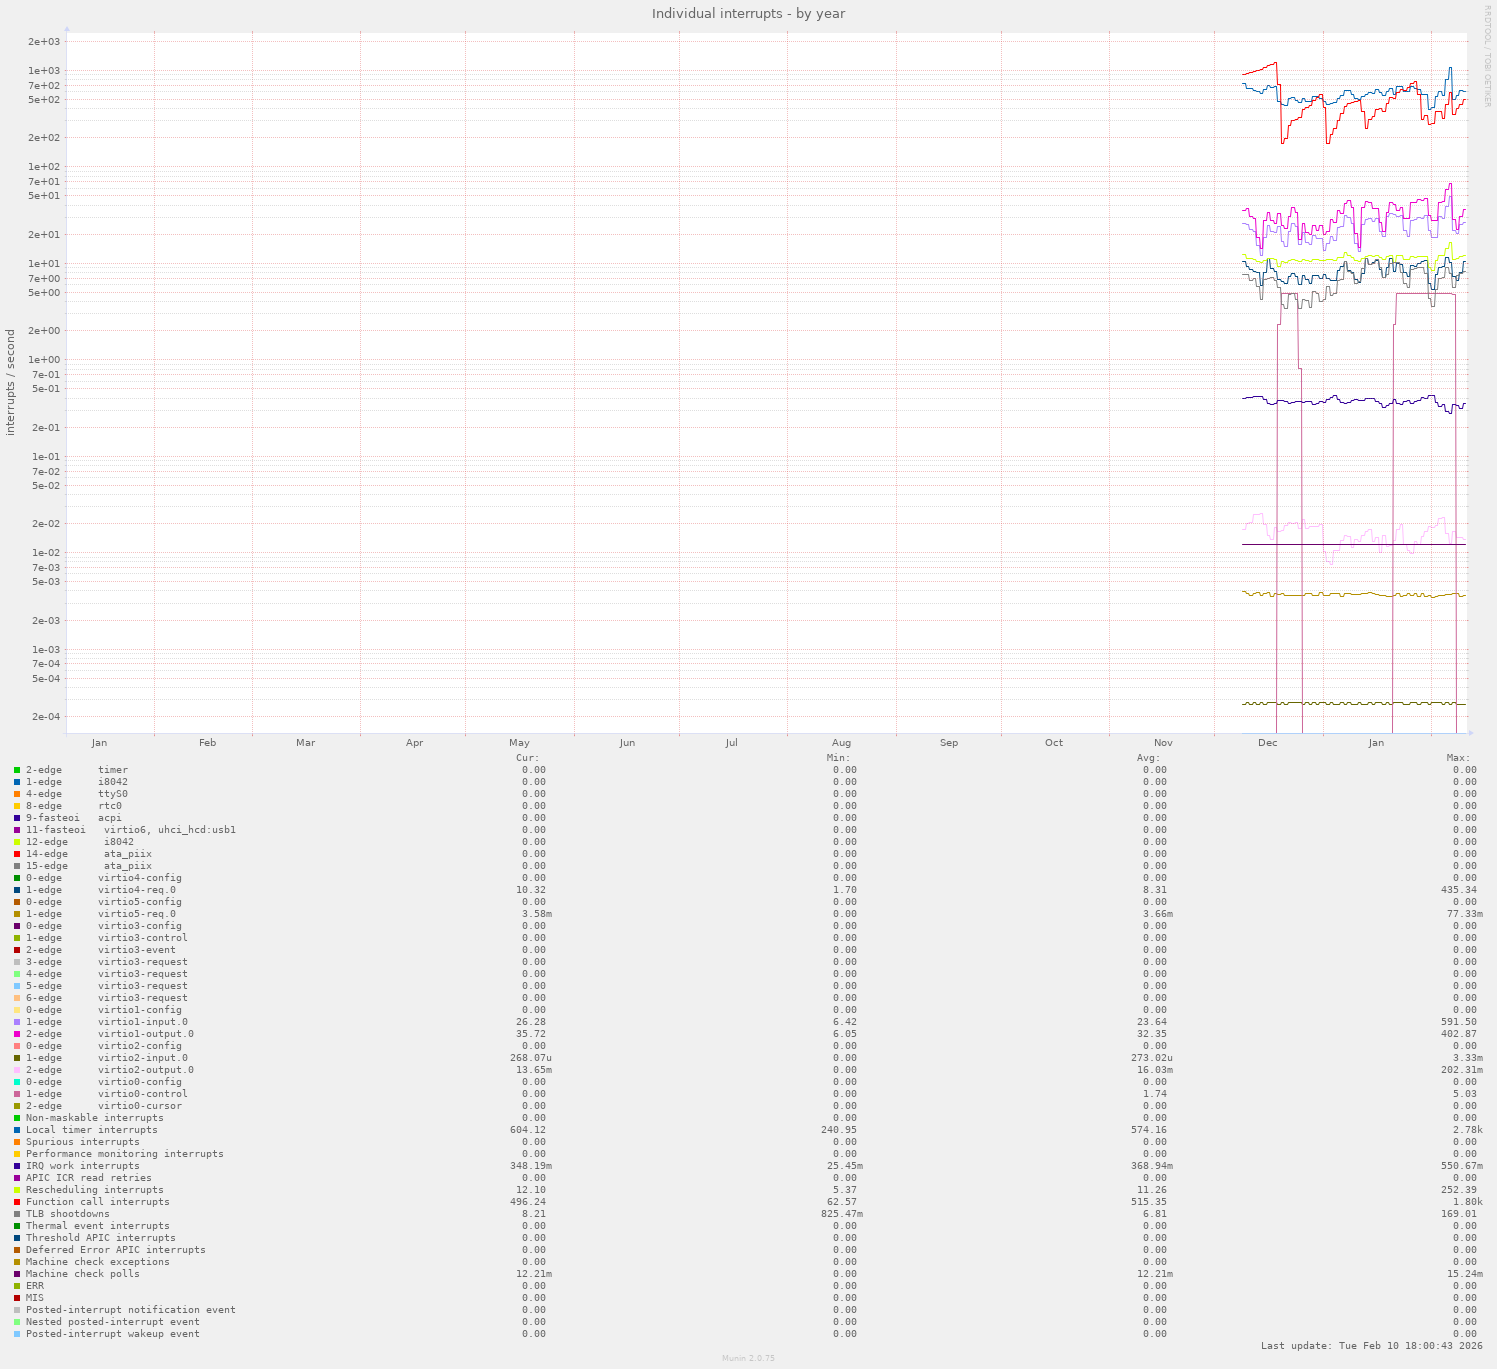Click the Munin 2.0.75 footer text
Screen dimensions: 1497x1369
coord(748,1358)
